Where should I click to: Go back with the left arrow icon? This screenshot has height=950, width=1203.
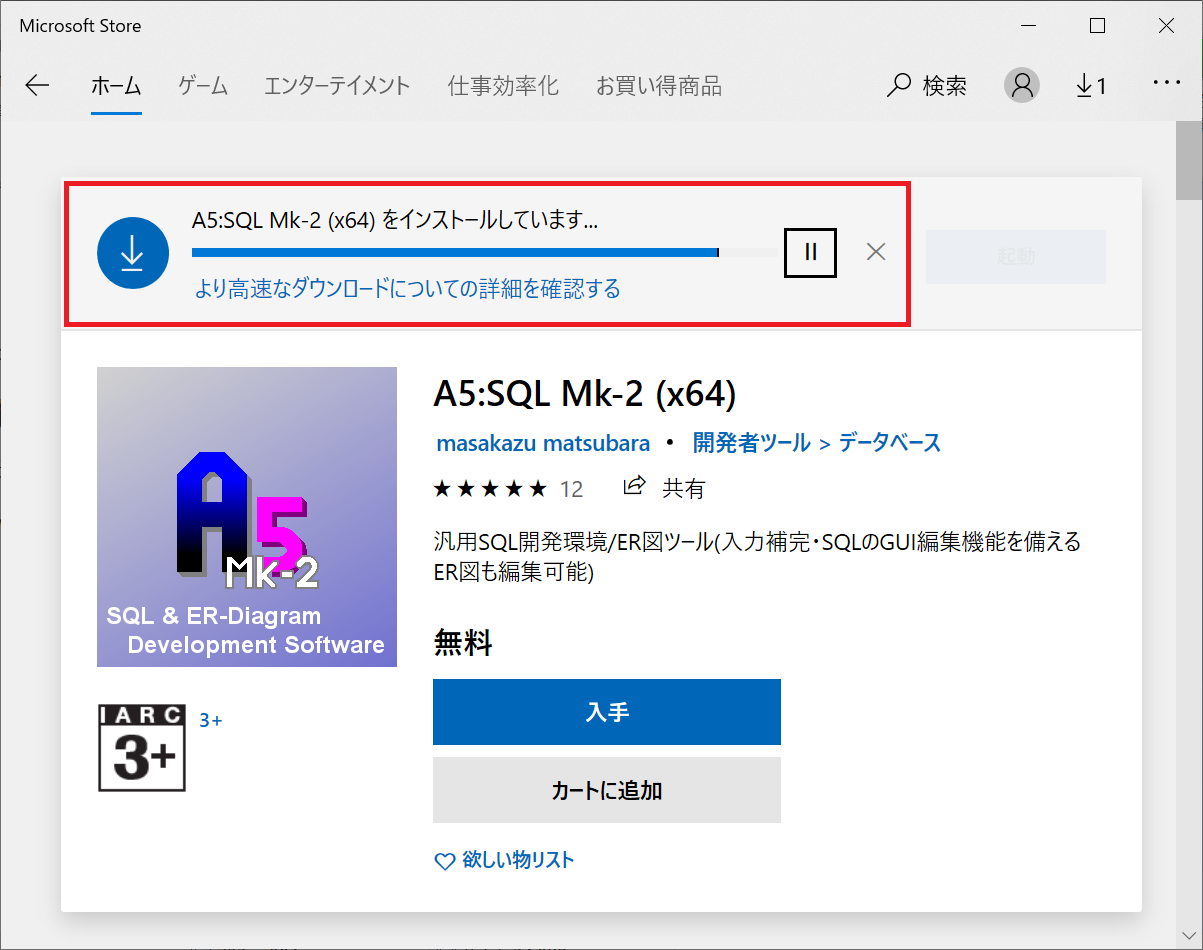pyautogui.click(x=37, y=86)
